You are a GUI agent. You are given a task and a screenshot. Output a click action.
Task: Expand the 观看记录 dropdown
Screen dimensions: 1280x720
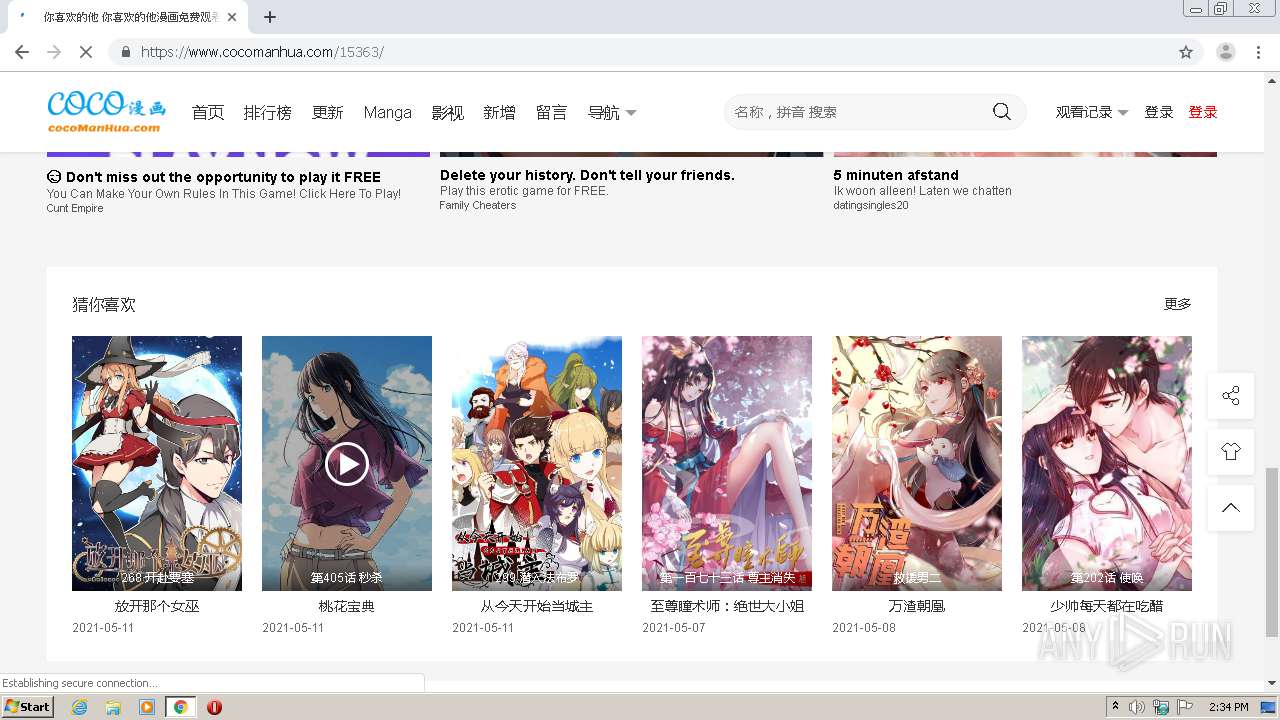(x=1092, y=112)
